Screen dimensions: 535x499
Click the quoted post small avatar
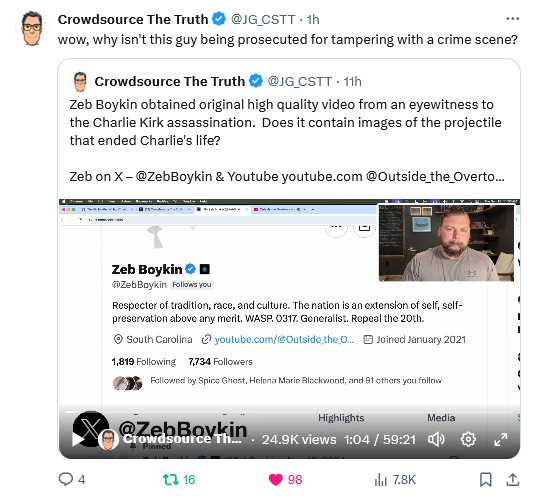80,82
